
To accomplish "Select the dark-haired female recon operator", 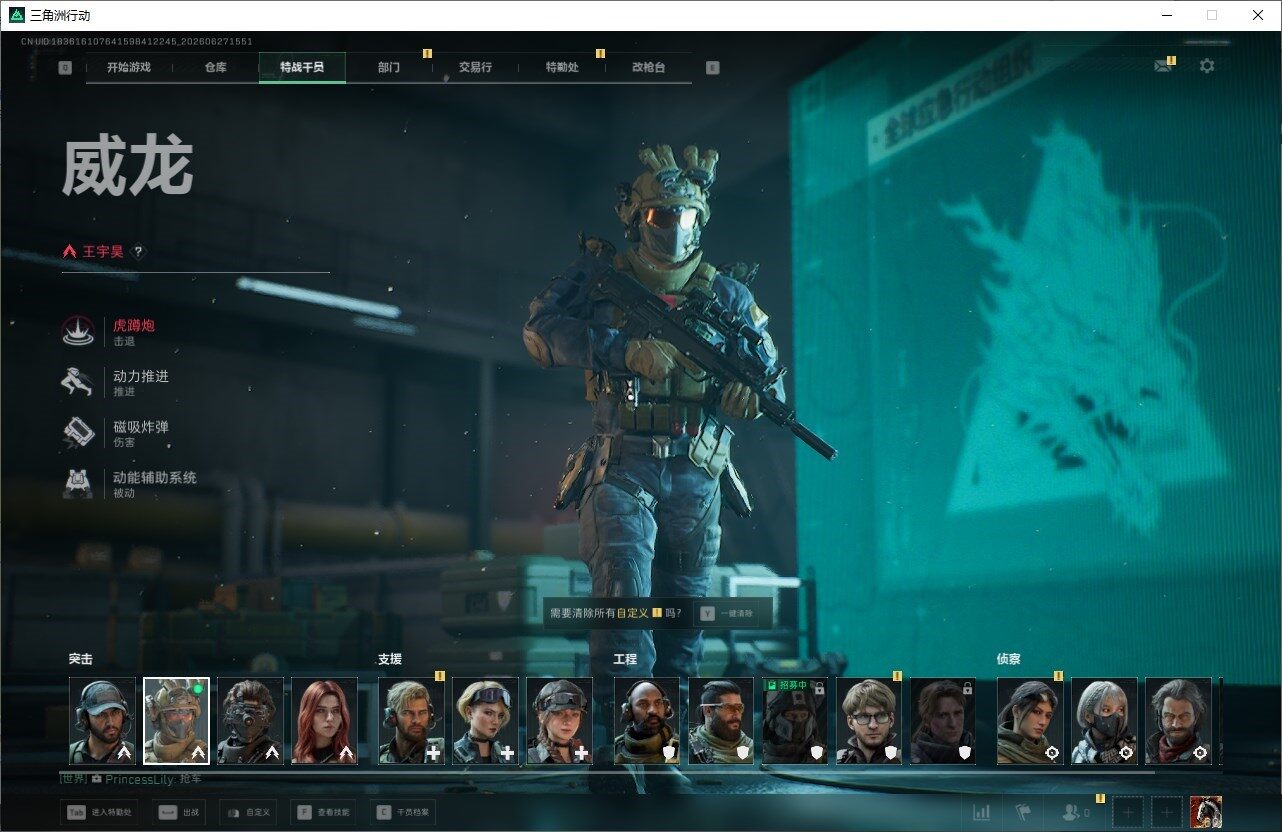I will tap(1029, 721).
